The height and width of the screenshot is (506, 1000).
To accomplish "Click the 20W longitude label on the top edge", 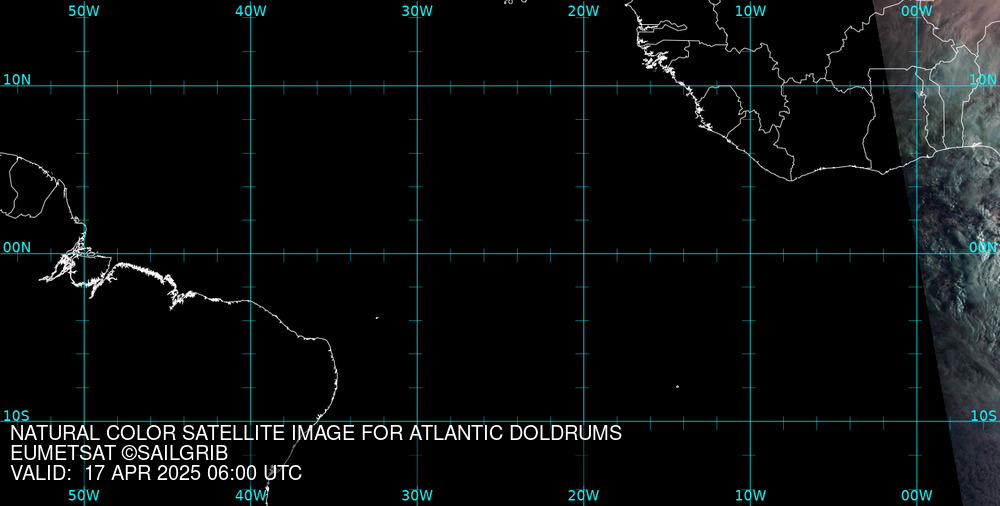I will [x=584, y=11].
